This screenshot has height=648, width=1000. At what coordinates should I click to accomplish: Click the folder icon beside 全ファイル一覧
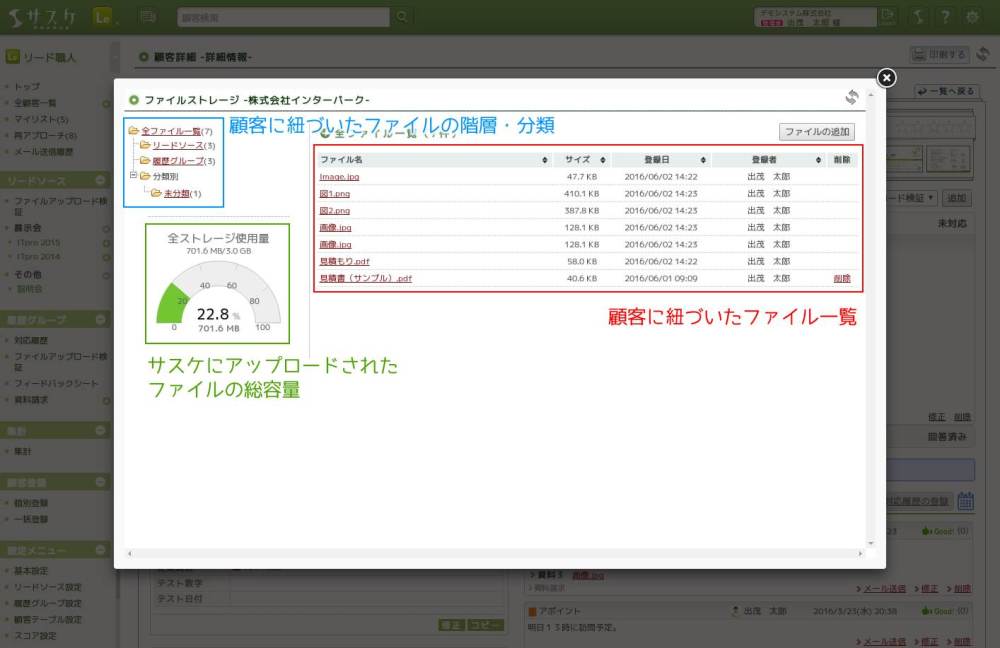133,131
